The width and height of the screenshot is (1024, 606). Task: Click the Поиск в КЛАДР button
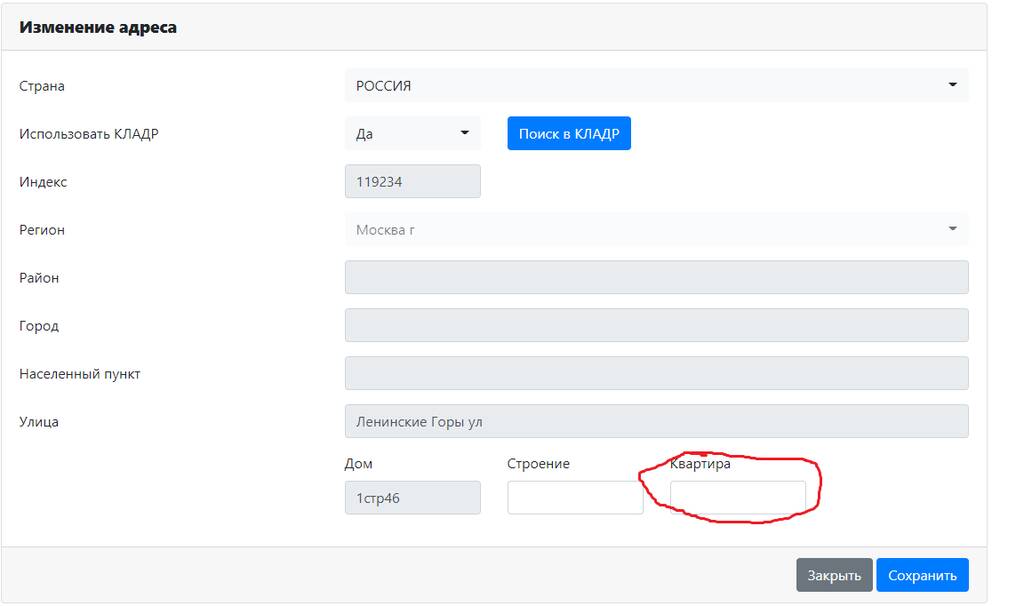pos(569,133)
